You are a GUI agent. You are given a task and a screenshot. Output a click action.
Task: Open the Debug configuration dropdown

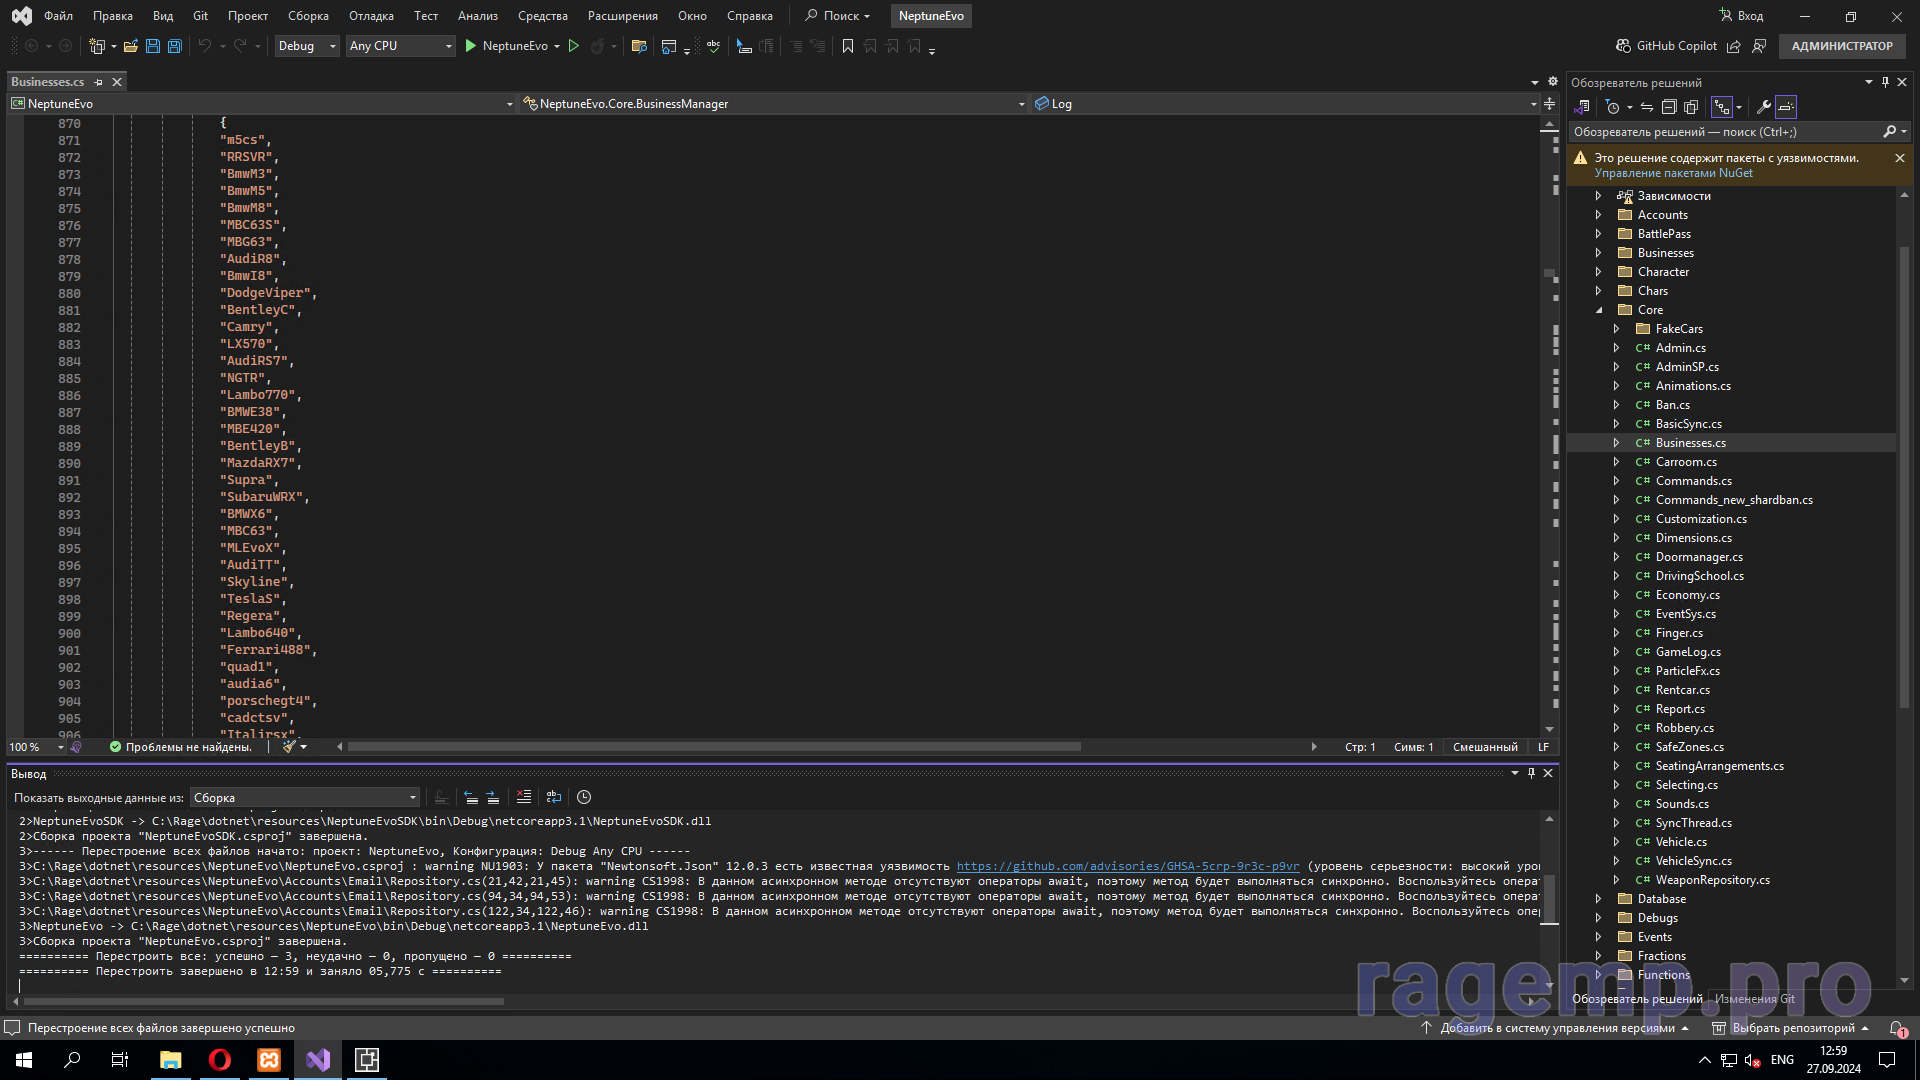tap(307, 46)
